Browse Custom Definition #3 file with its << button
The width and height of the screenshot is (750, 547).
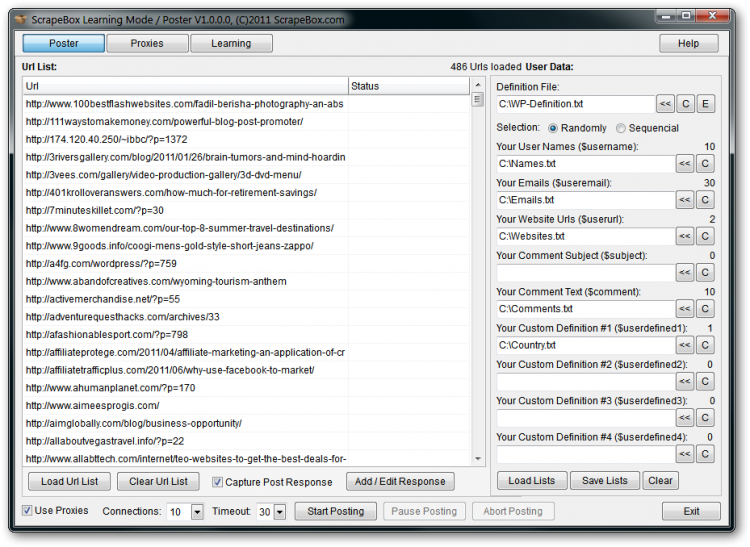685,418
